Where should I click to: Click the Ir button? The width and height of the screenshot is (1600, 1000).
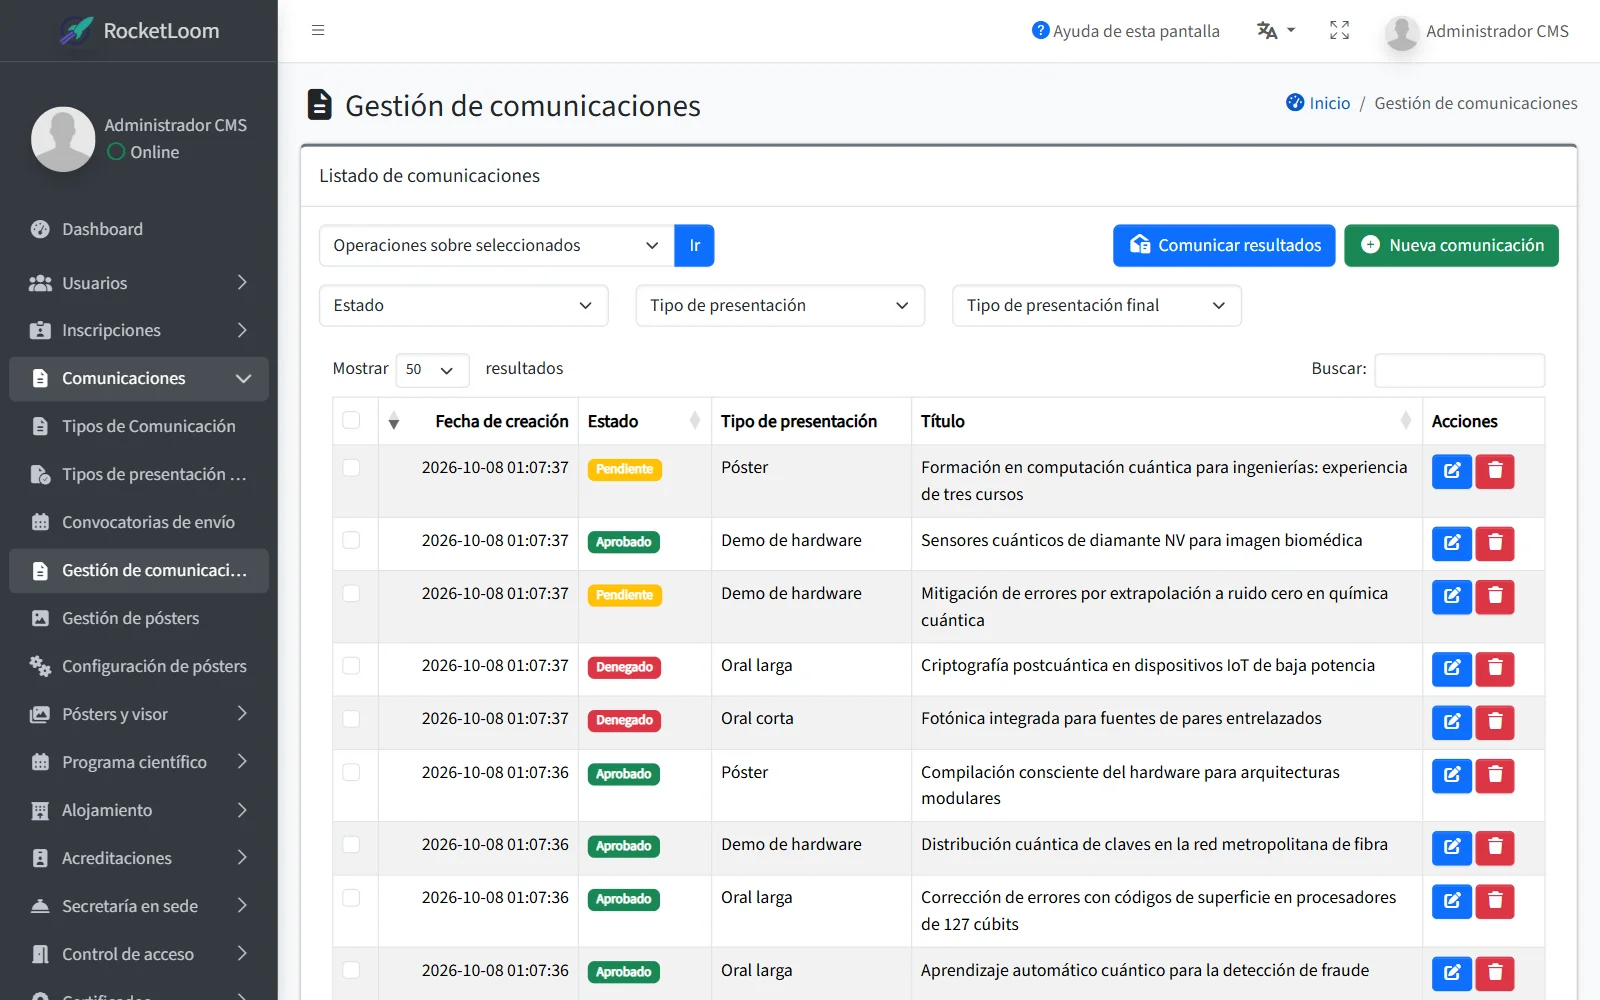(694, 245)
